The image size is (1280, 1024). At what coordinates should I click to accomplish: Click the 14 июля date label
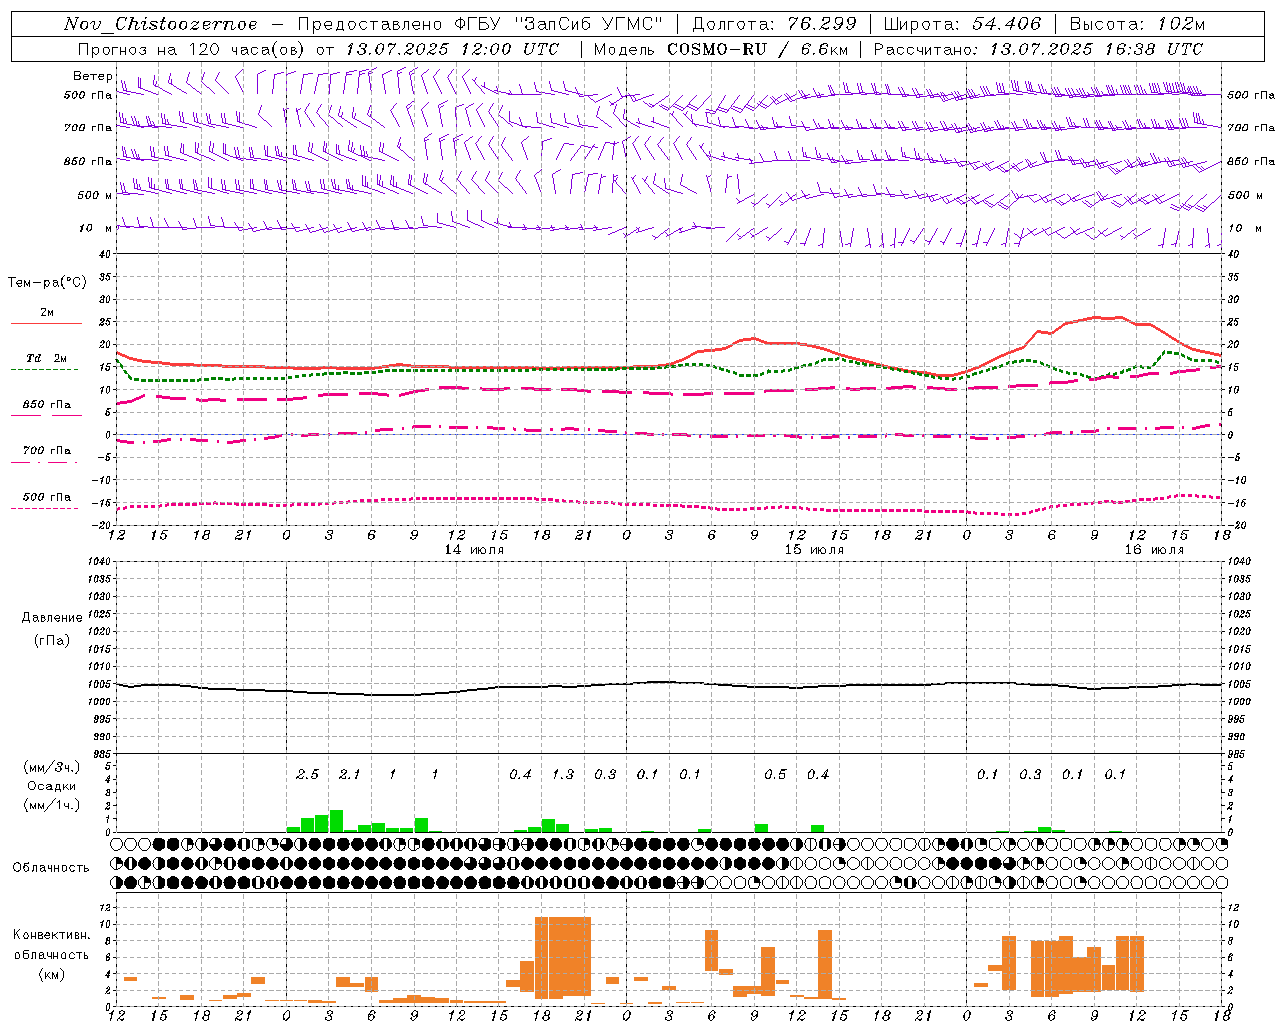click(475, 550)
